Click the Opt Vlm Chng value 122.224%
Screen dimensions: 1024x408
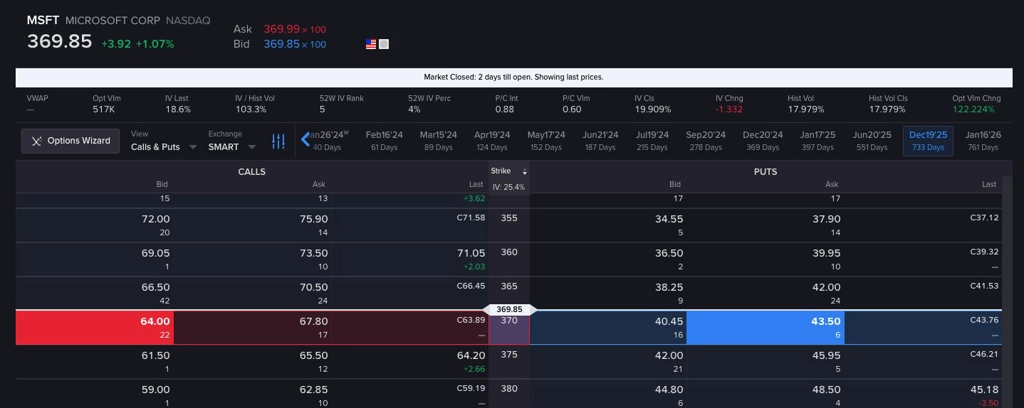click(x=973, y=109)
